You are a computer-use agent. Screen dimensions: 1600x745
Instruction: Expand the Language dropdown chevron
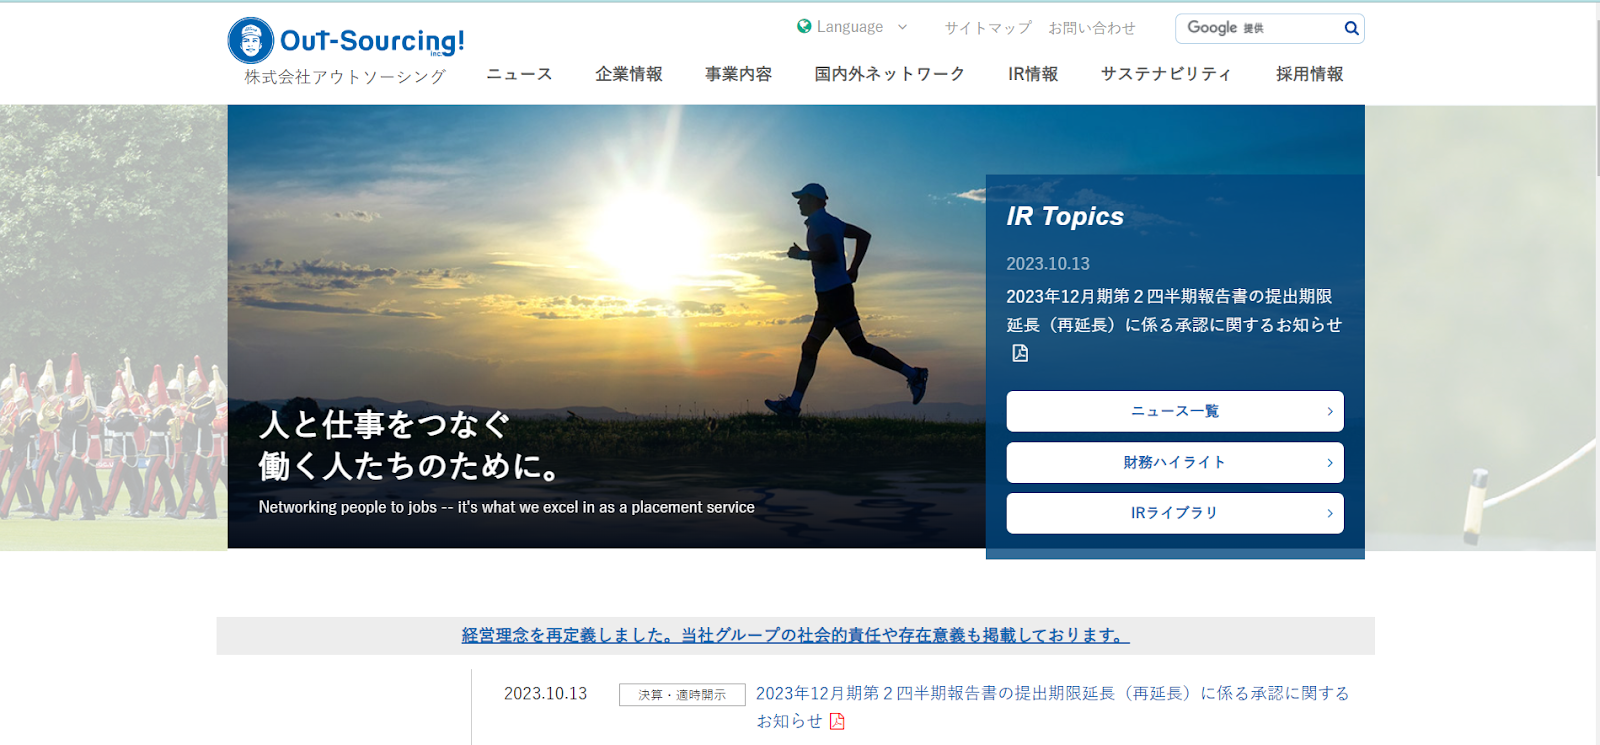click(x=902, y=27)
